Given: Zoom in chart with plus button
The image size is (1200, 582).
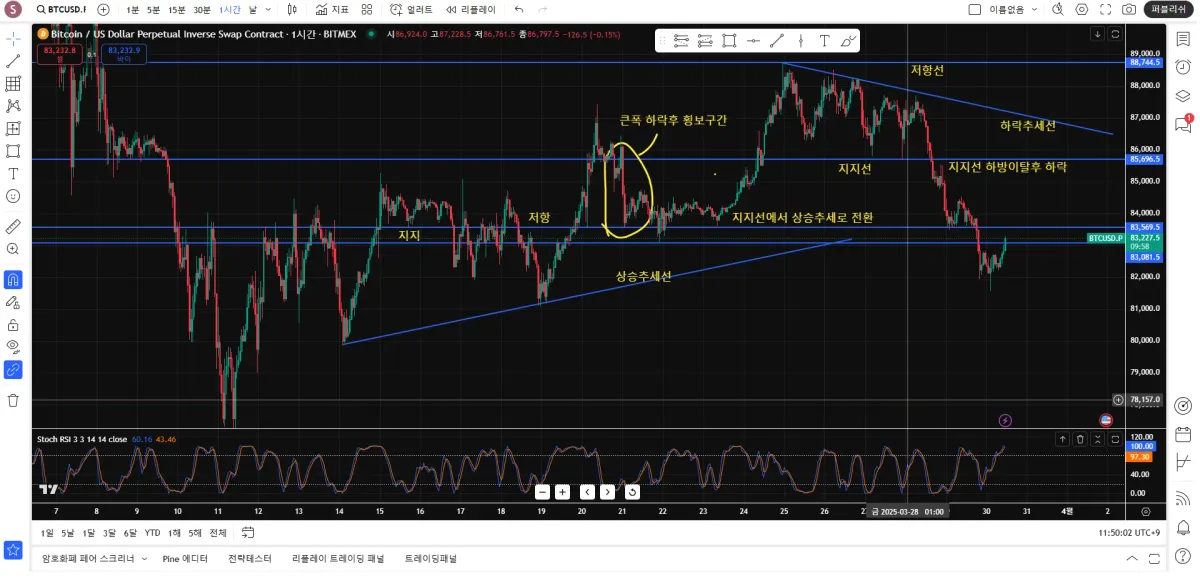Looking at the screenshot, I should click(563, 492).
